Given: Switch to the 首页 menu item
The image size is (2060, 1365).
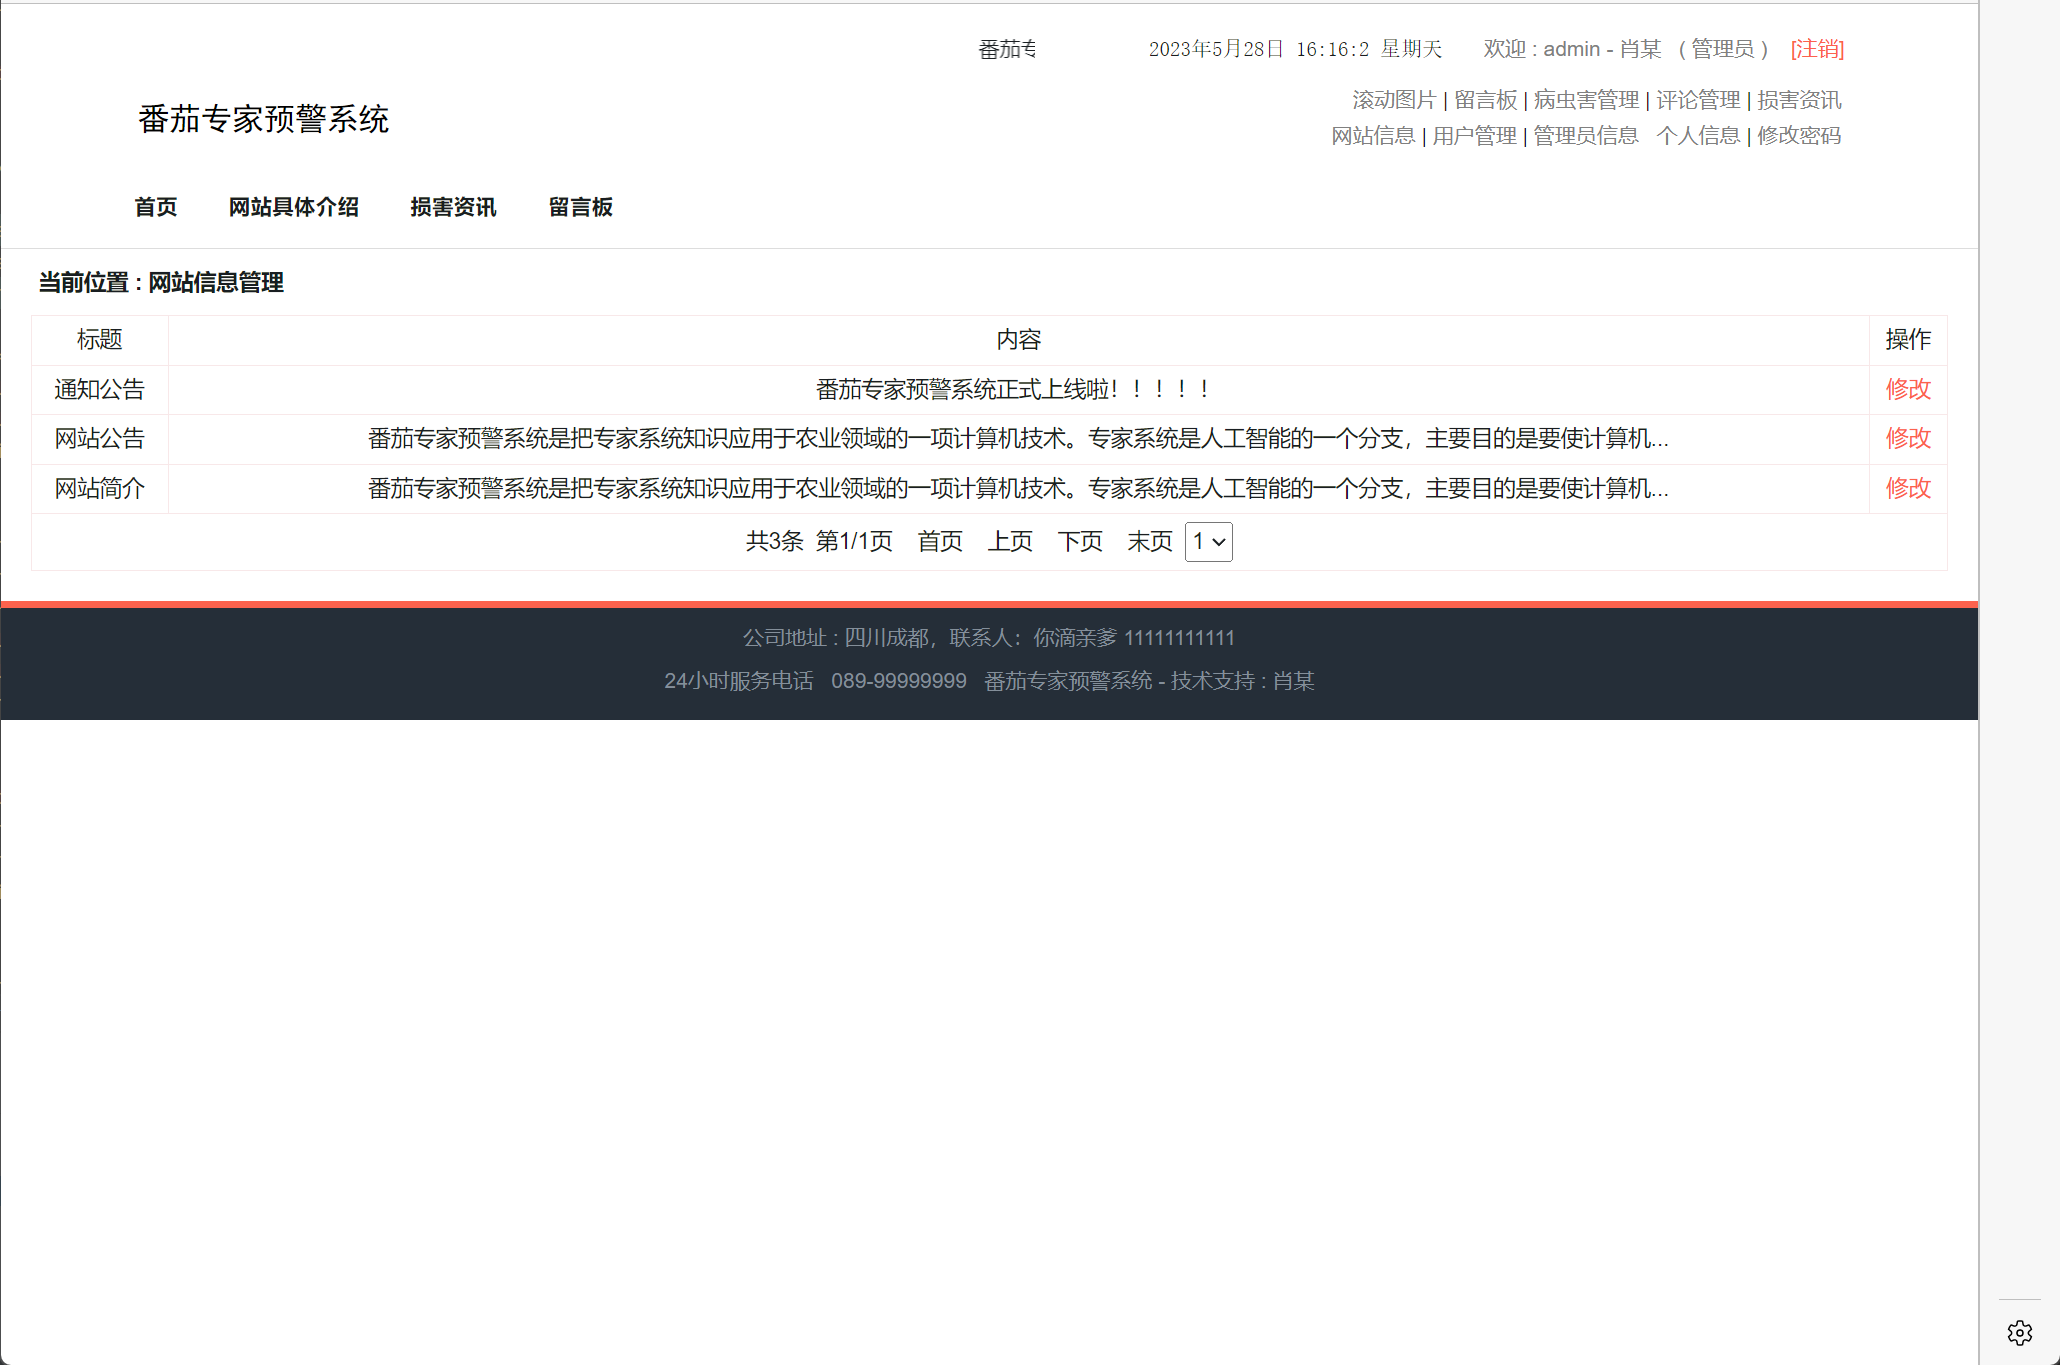Looking at the screenshot, I should [156, 207].
